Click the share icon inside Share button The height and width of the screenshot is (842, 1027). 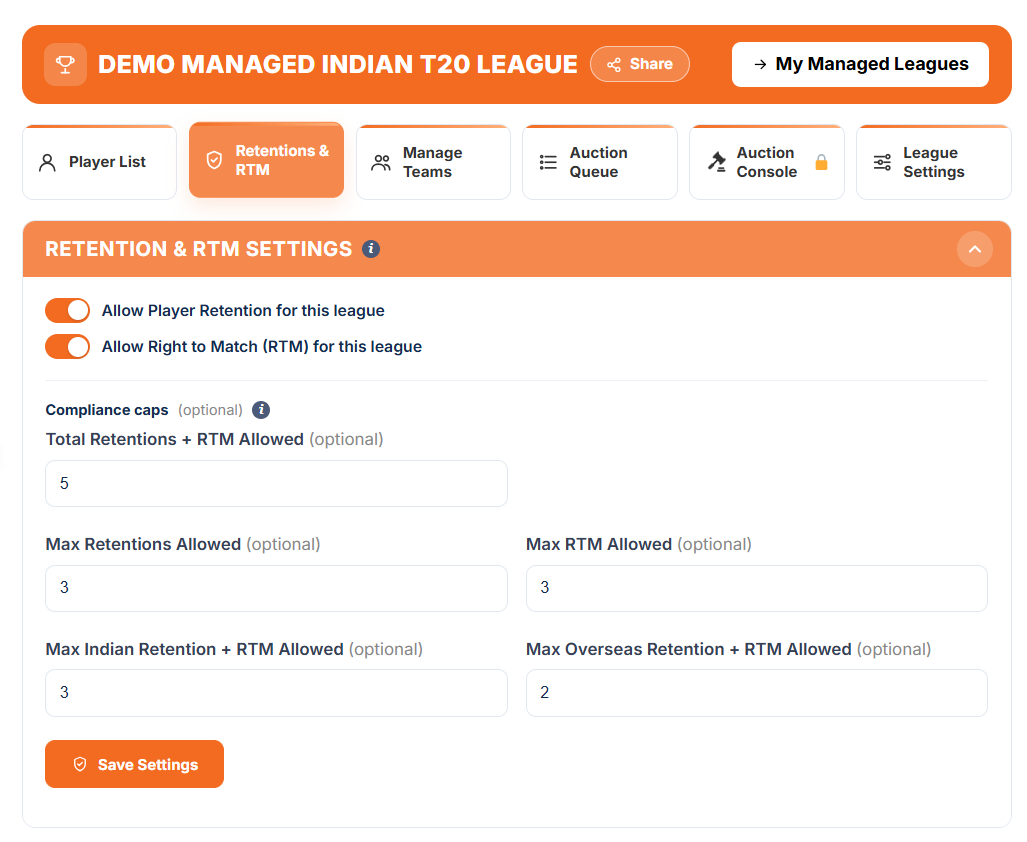614,64
